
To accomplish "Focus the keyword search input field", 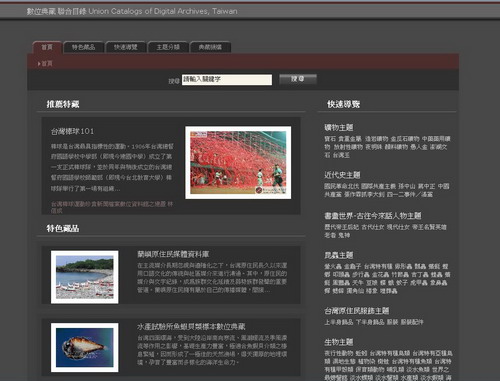I will pyautogui.click(x=227, y=80).
